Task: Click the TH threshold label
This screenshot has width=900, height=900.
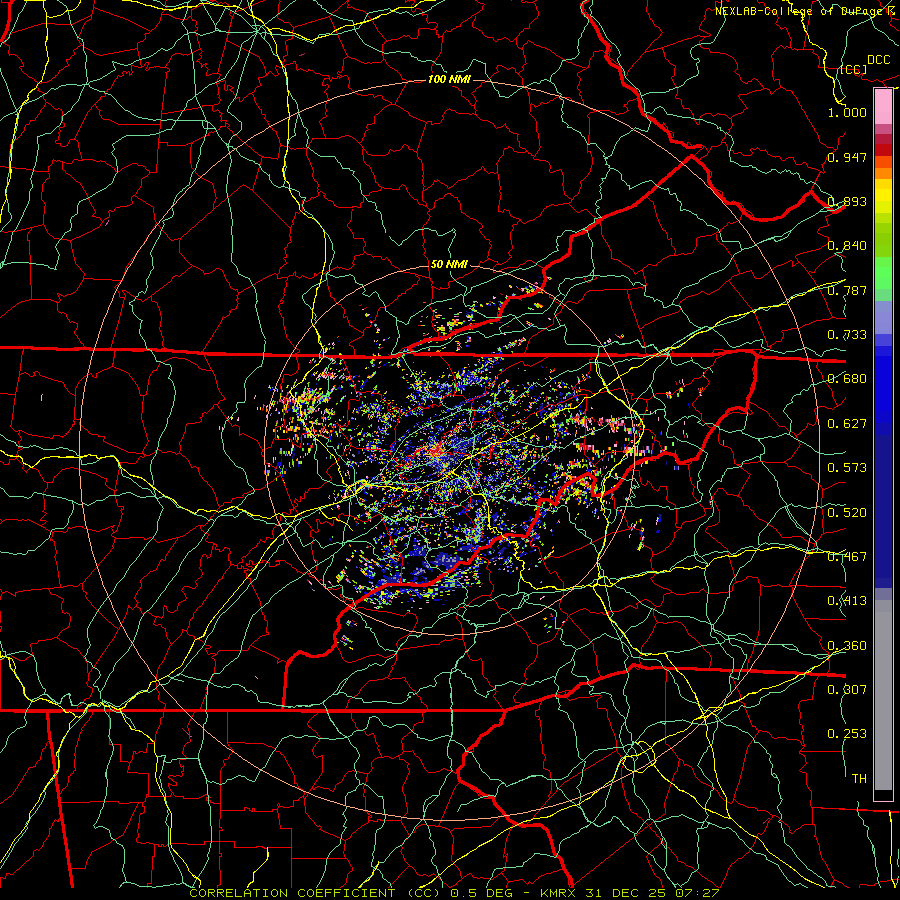Action: tap(859, 779)
